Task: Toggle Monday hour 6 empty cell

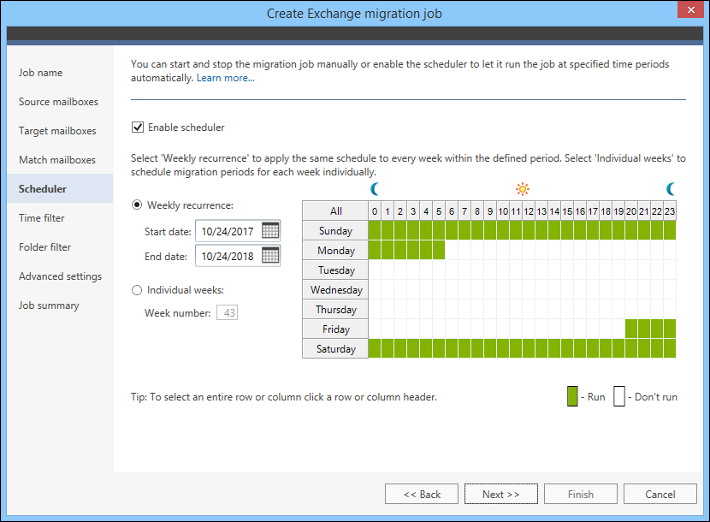Action: pyautogui.click(x=451, y=250)
